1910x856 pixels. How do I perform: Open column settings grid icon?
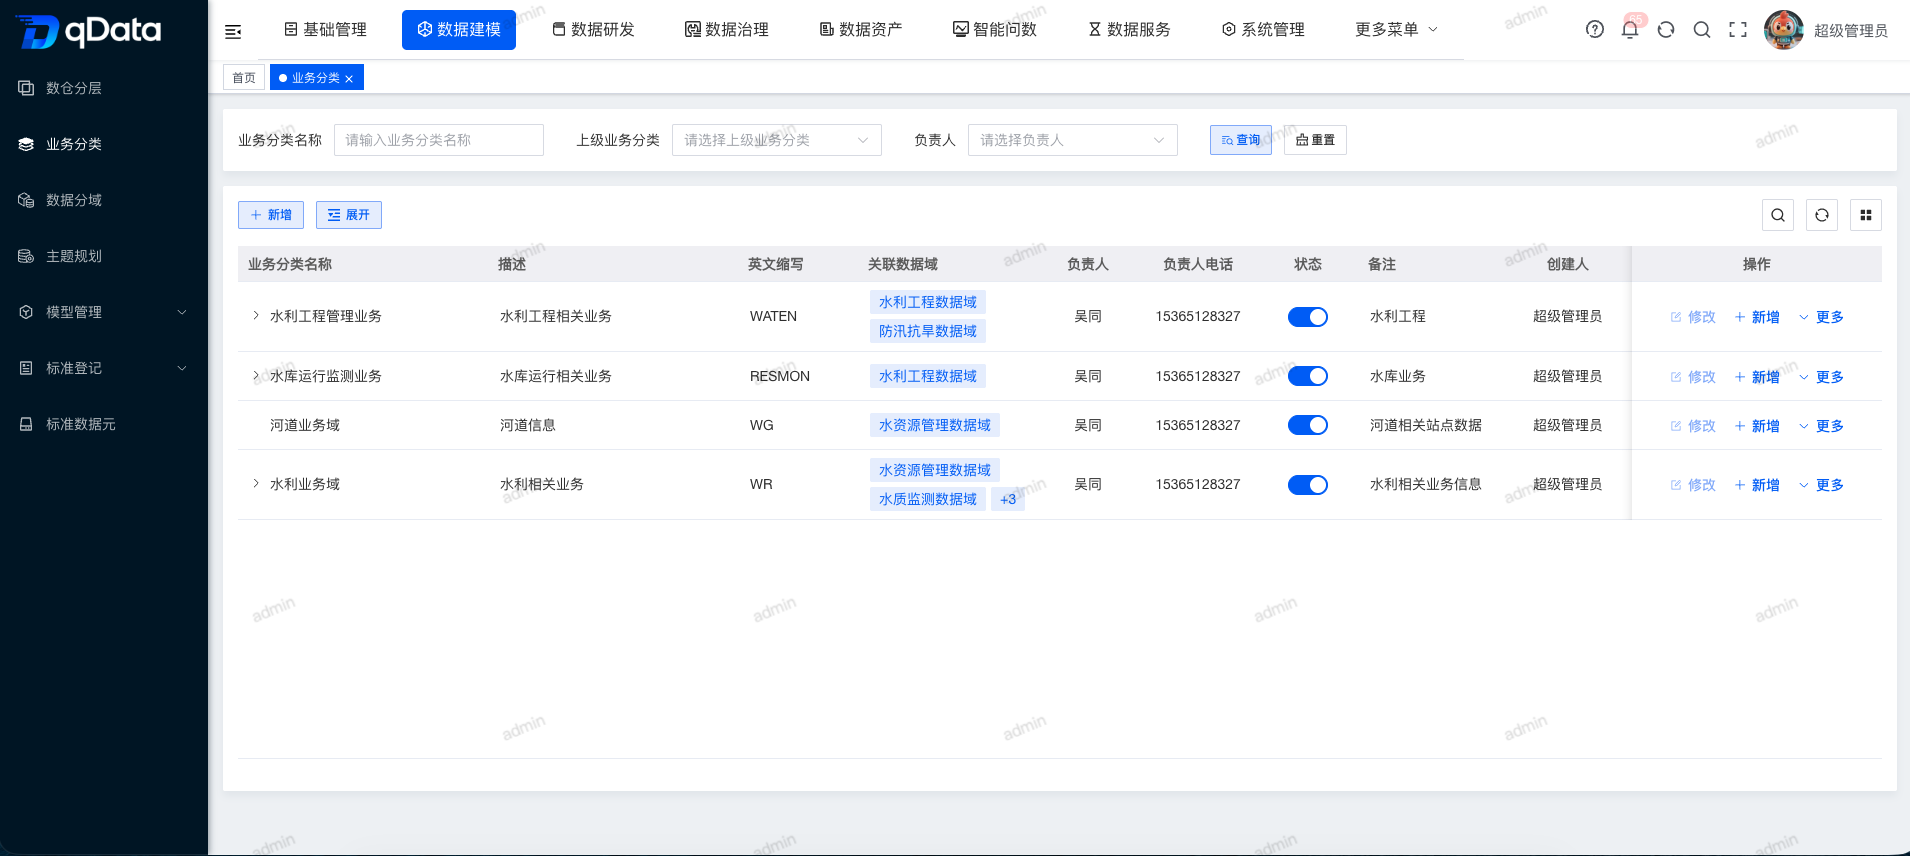1866,215
